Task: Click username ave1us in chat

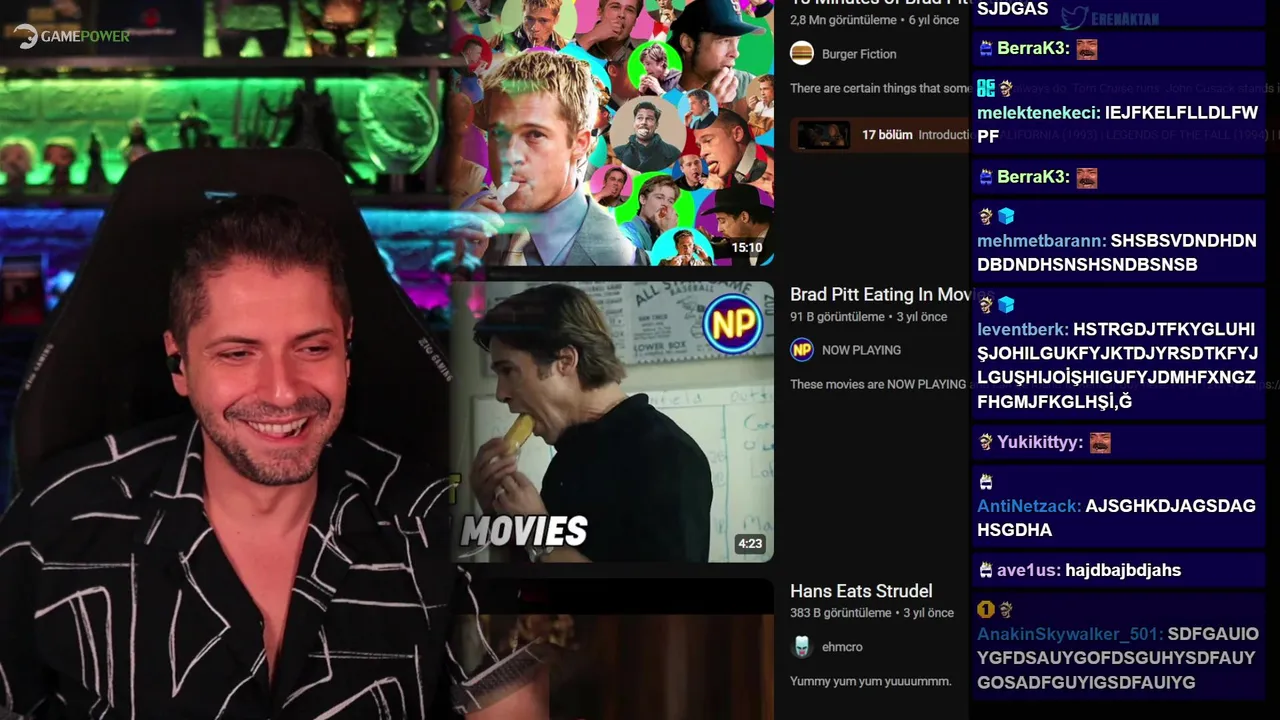Action: (x=1027, y=570)
